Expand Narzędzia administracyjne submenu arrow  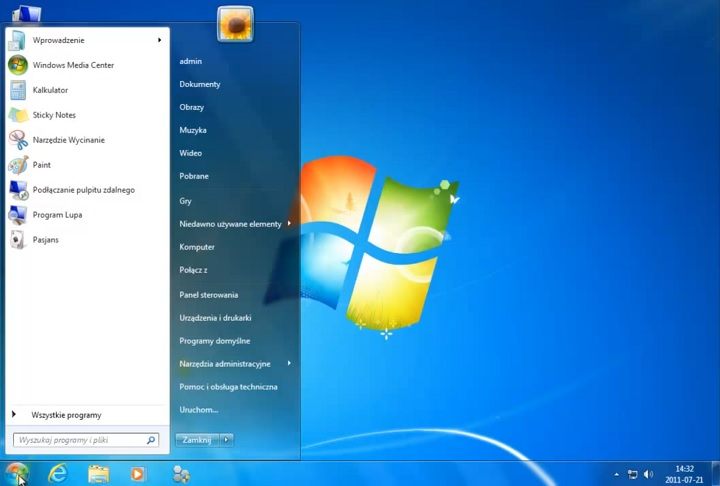coord(289,363)
